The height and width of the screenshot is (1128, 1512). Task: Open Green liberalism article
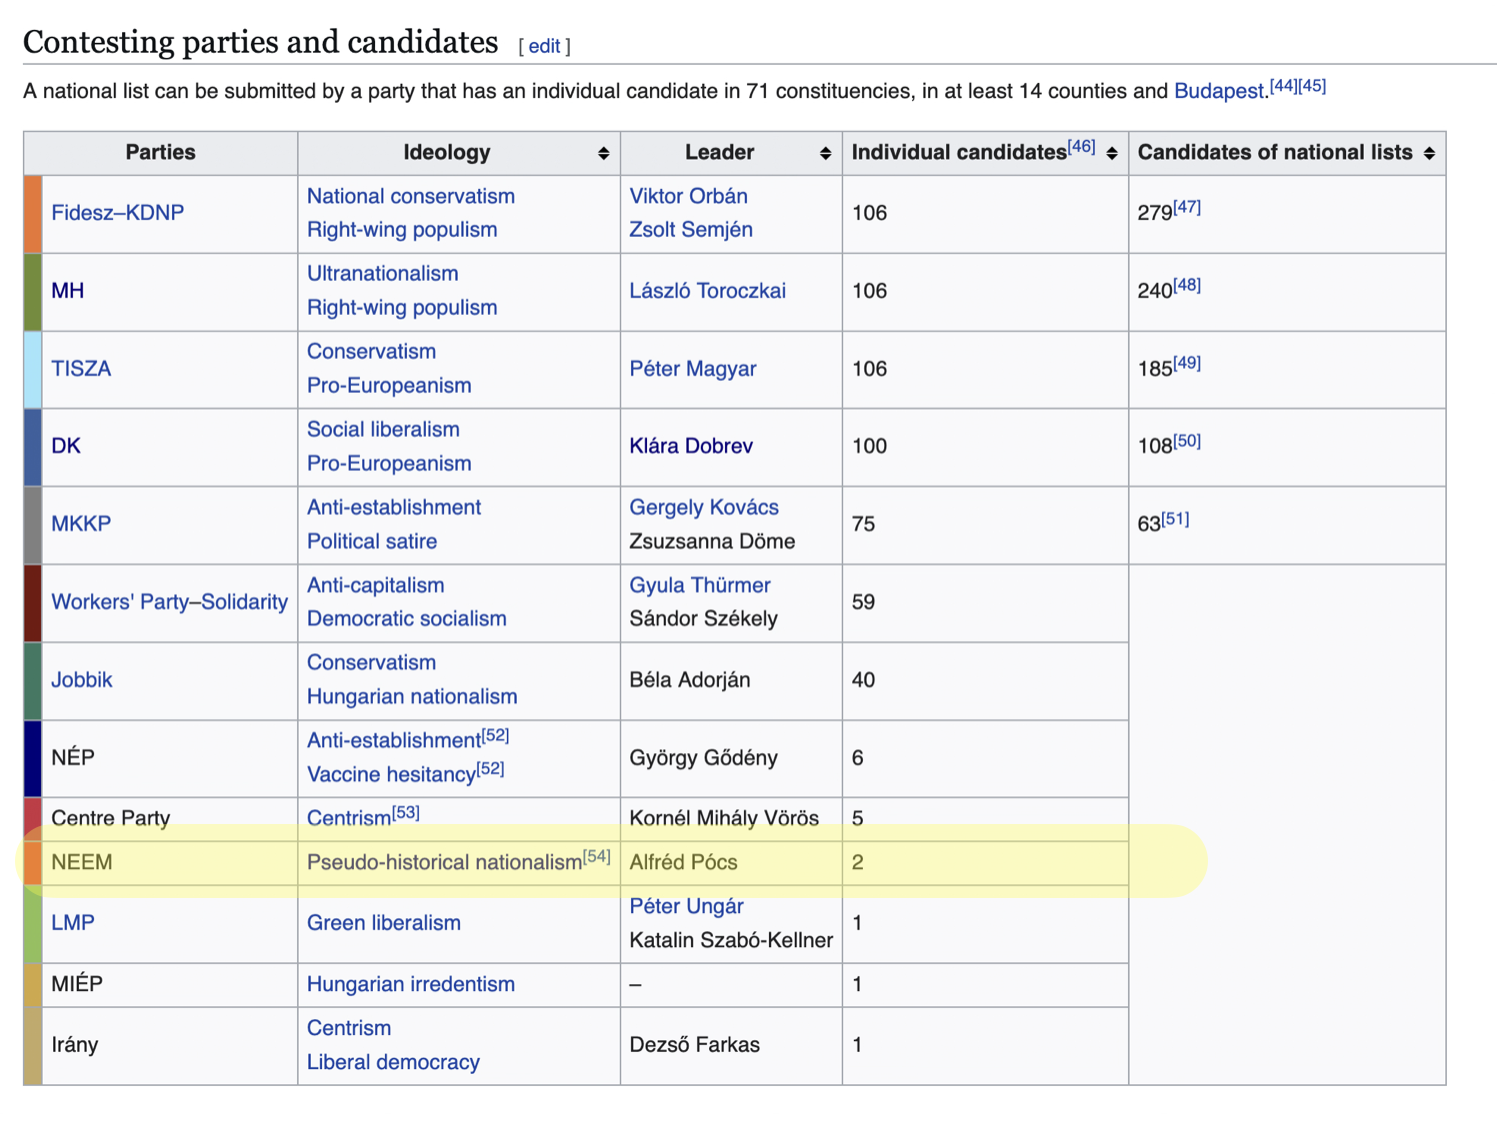tap(384, 923)
